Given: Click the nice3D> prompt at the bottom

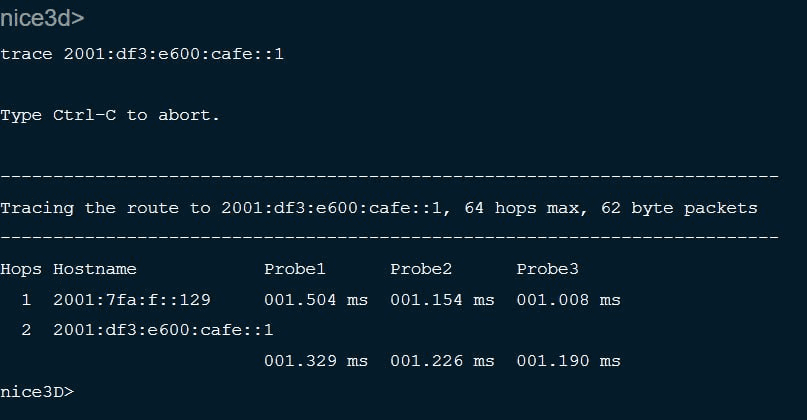Looking at the screenshot, I should pos(37,391).
